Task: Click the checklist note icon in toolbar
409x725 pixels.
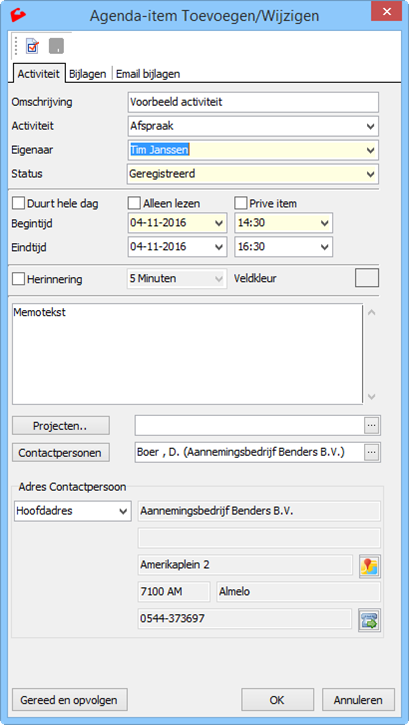Action: pyautogui.click(x=33, y=46)
